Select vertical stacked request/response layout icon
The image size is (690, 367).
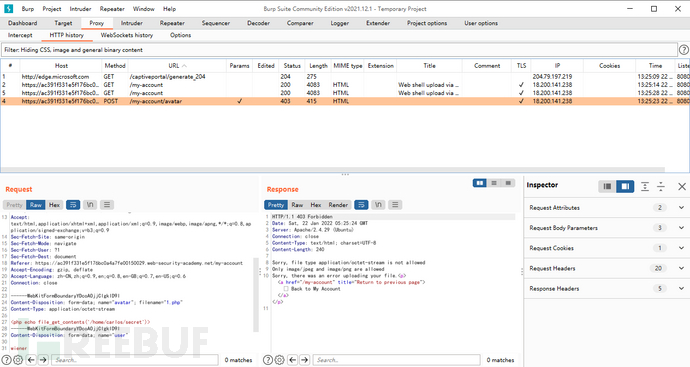click(494, 183)
